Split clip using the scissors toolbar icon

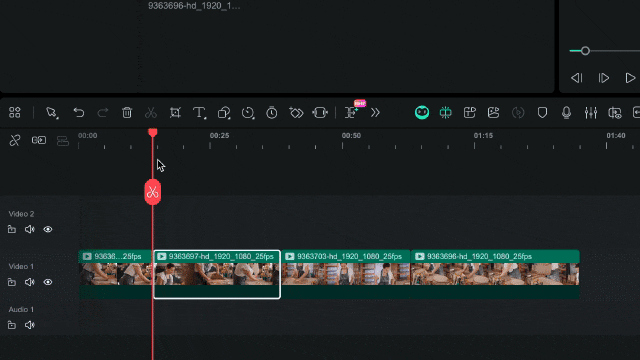tap(151, 112)
